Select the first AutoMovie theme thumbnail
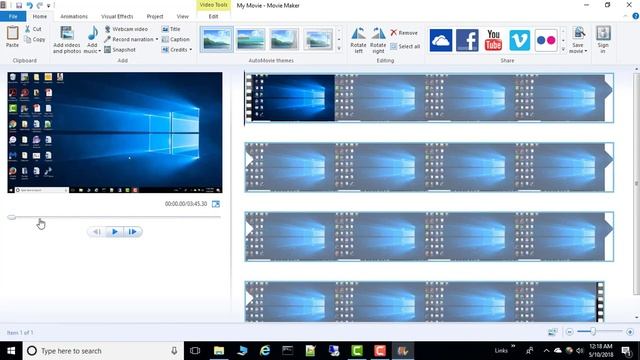This screenshot has width=640, height=360. click(x=216, y=40)
